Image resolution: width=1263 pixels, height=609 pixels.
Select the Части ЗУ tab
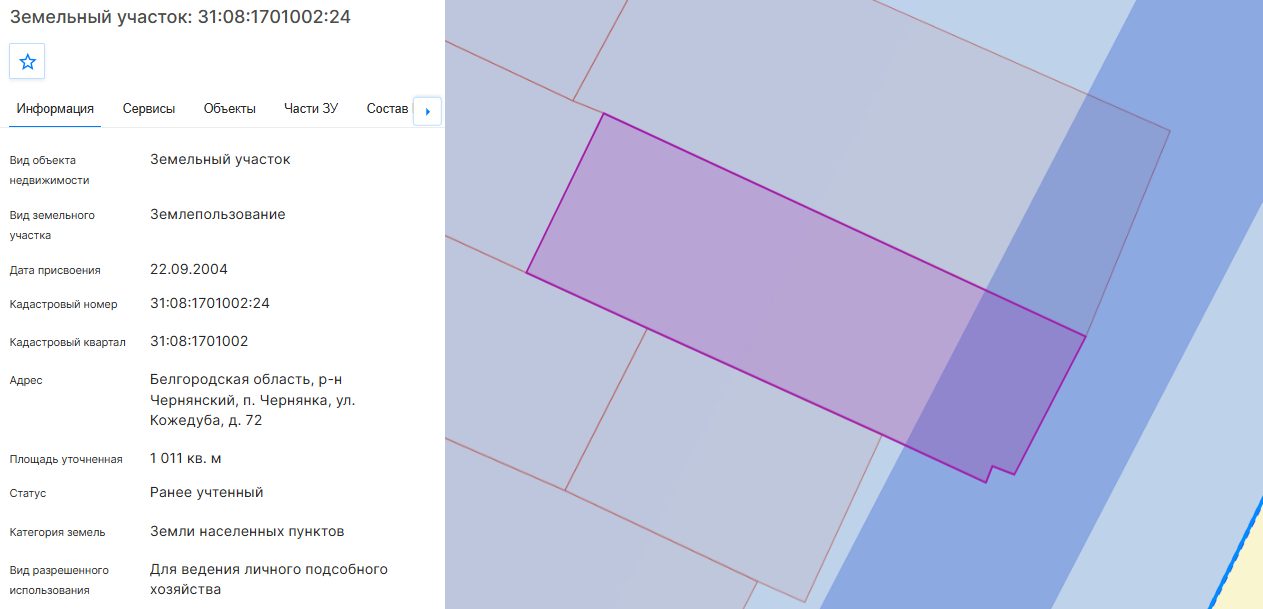(x=311, y=109)
